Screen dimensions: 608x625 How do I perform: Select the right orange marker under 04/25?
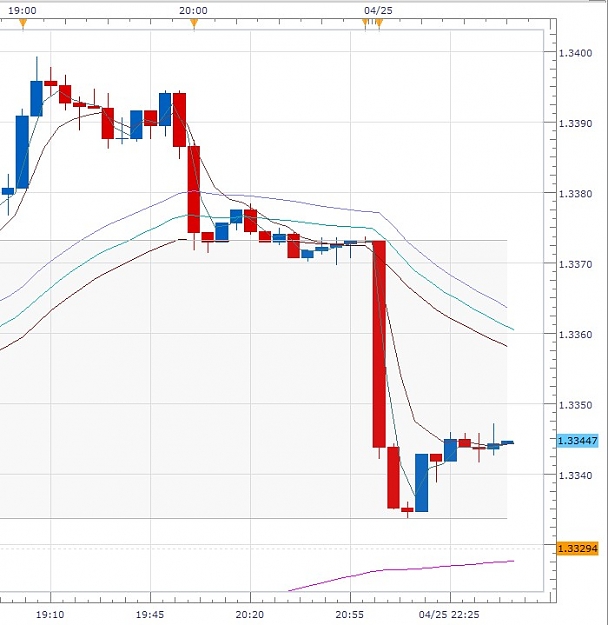pyautogui.click(x=379, y=24)
